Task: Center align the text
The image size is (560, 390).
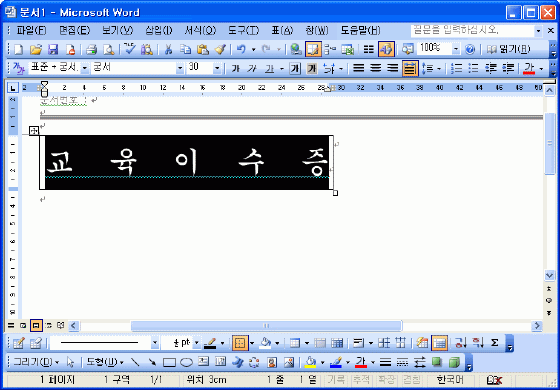Action: tap(376, 68)
